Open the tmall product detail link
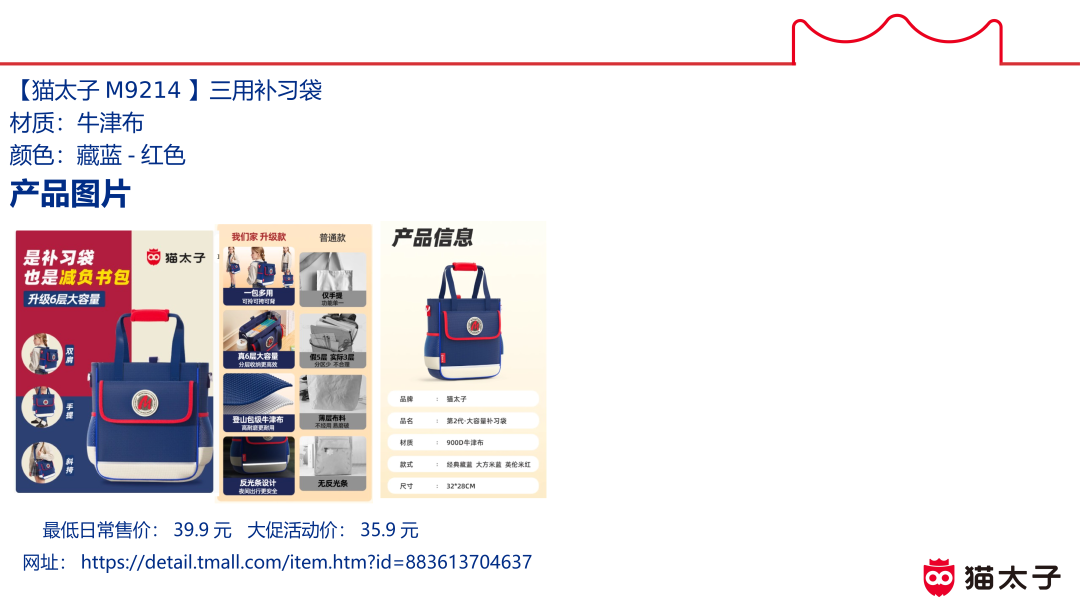Viewport: 1080px width, 608px height. coord(307,563)
